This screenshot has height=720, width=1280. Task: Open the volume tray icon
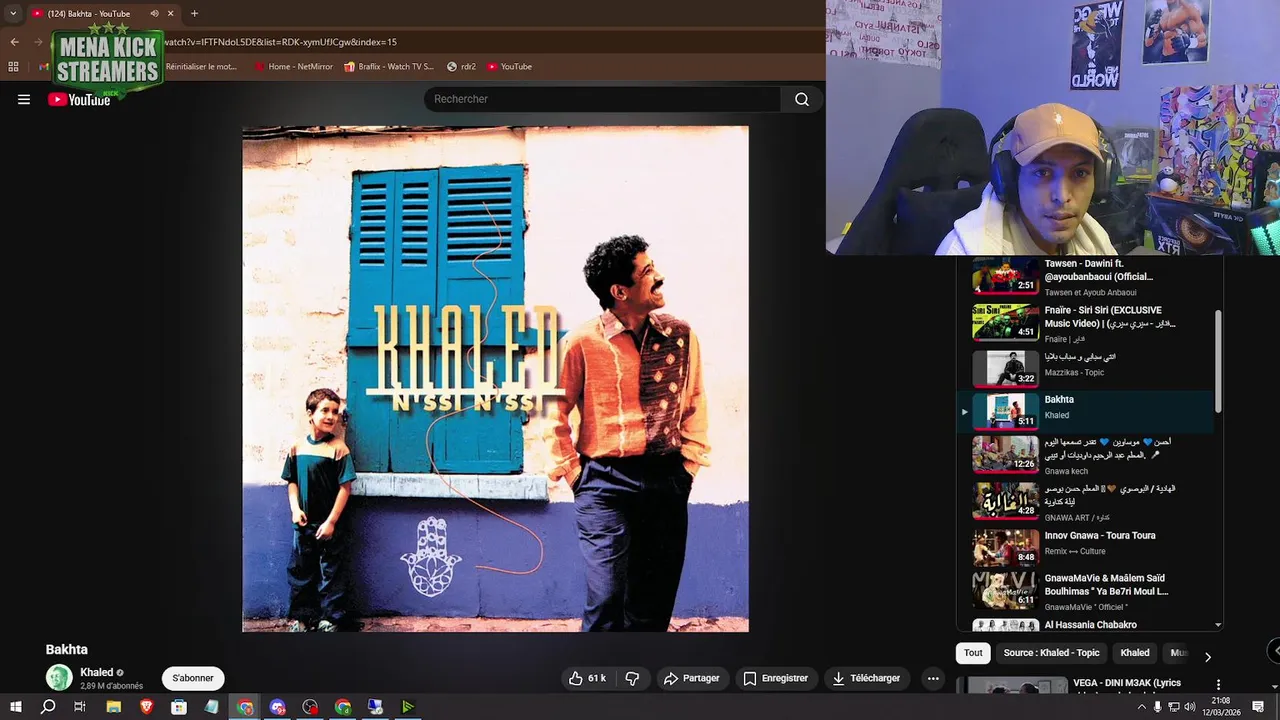pos(1190,707)
